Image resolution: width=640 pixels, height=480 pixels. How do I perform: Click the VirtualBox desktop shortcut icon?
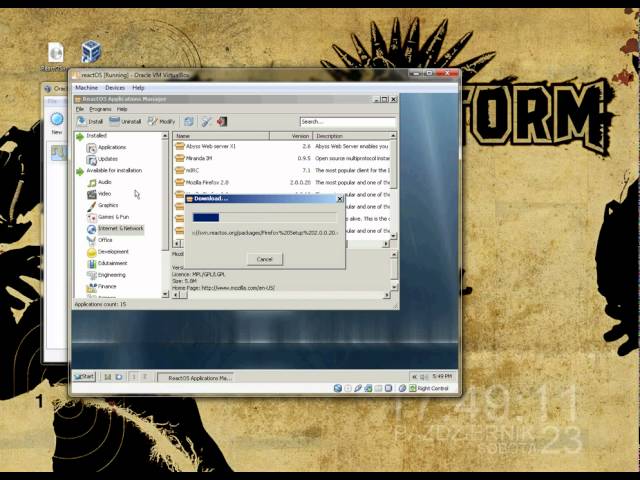pyautogui.click(x=91, y=52)
